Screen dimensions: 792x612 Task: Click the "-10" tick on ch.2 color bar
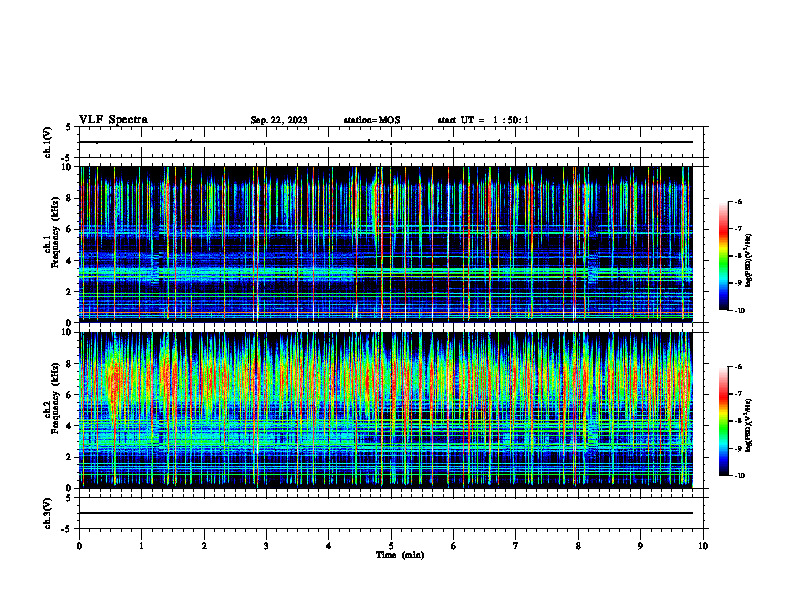pyautogui.click(x=739, y=476)
